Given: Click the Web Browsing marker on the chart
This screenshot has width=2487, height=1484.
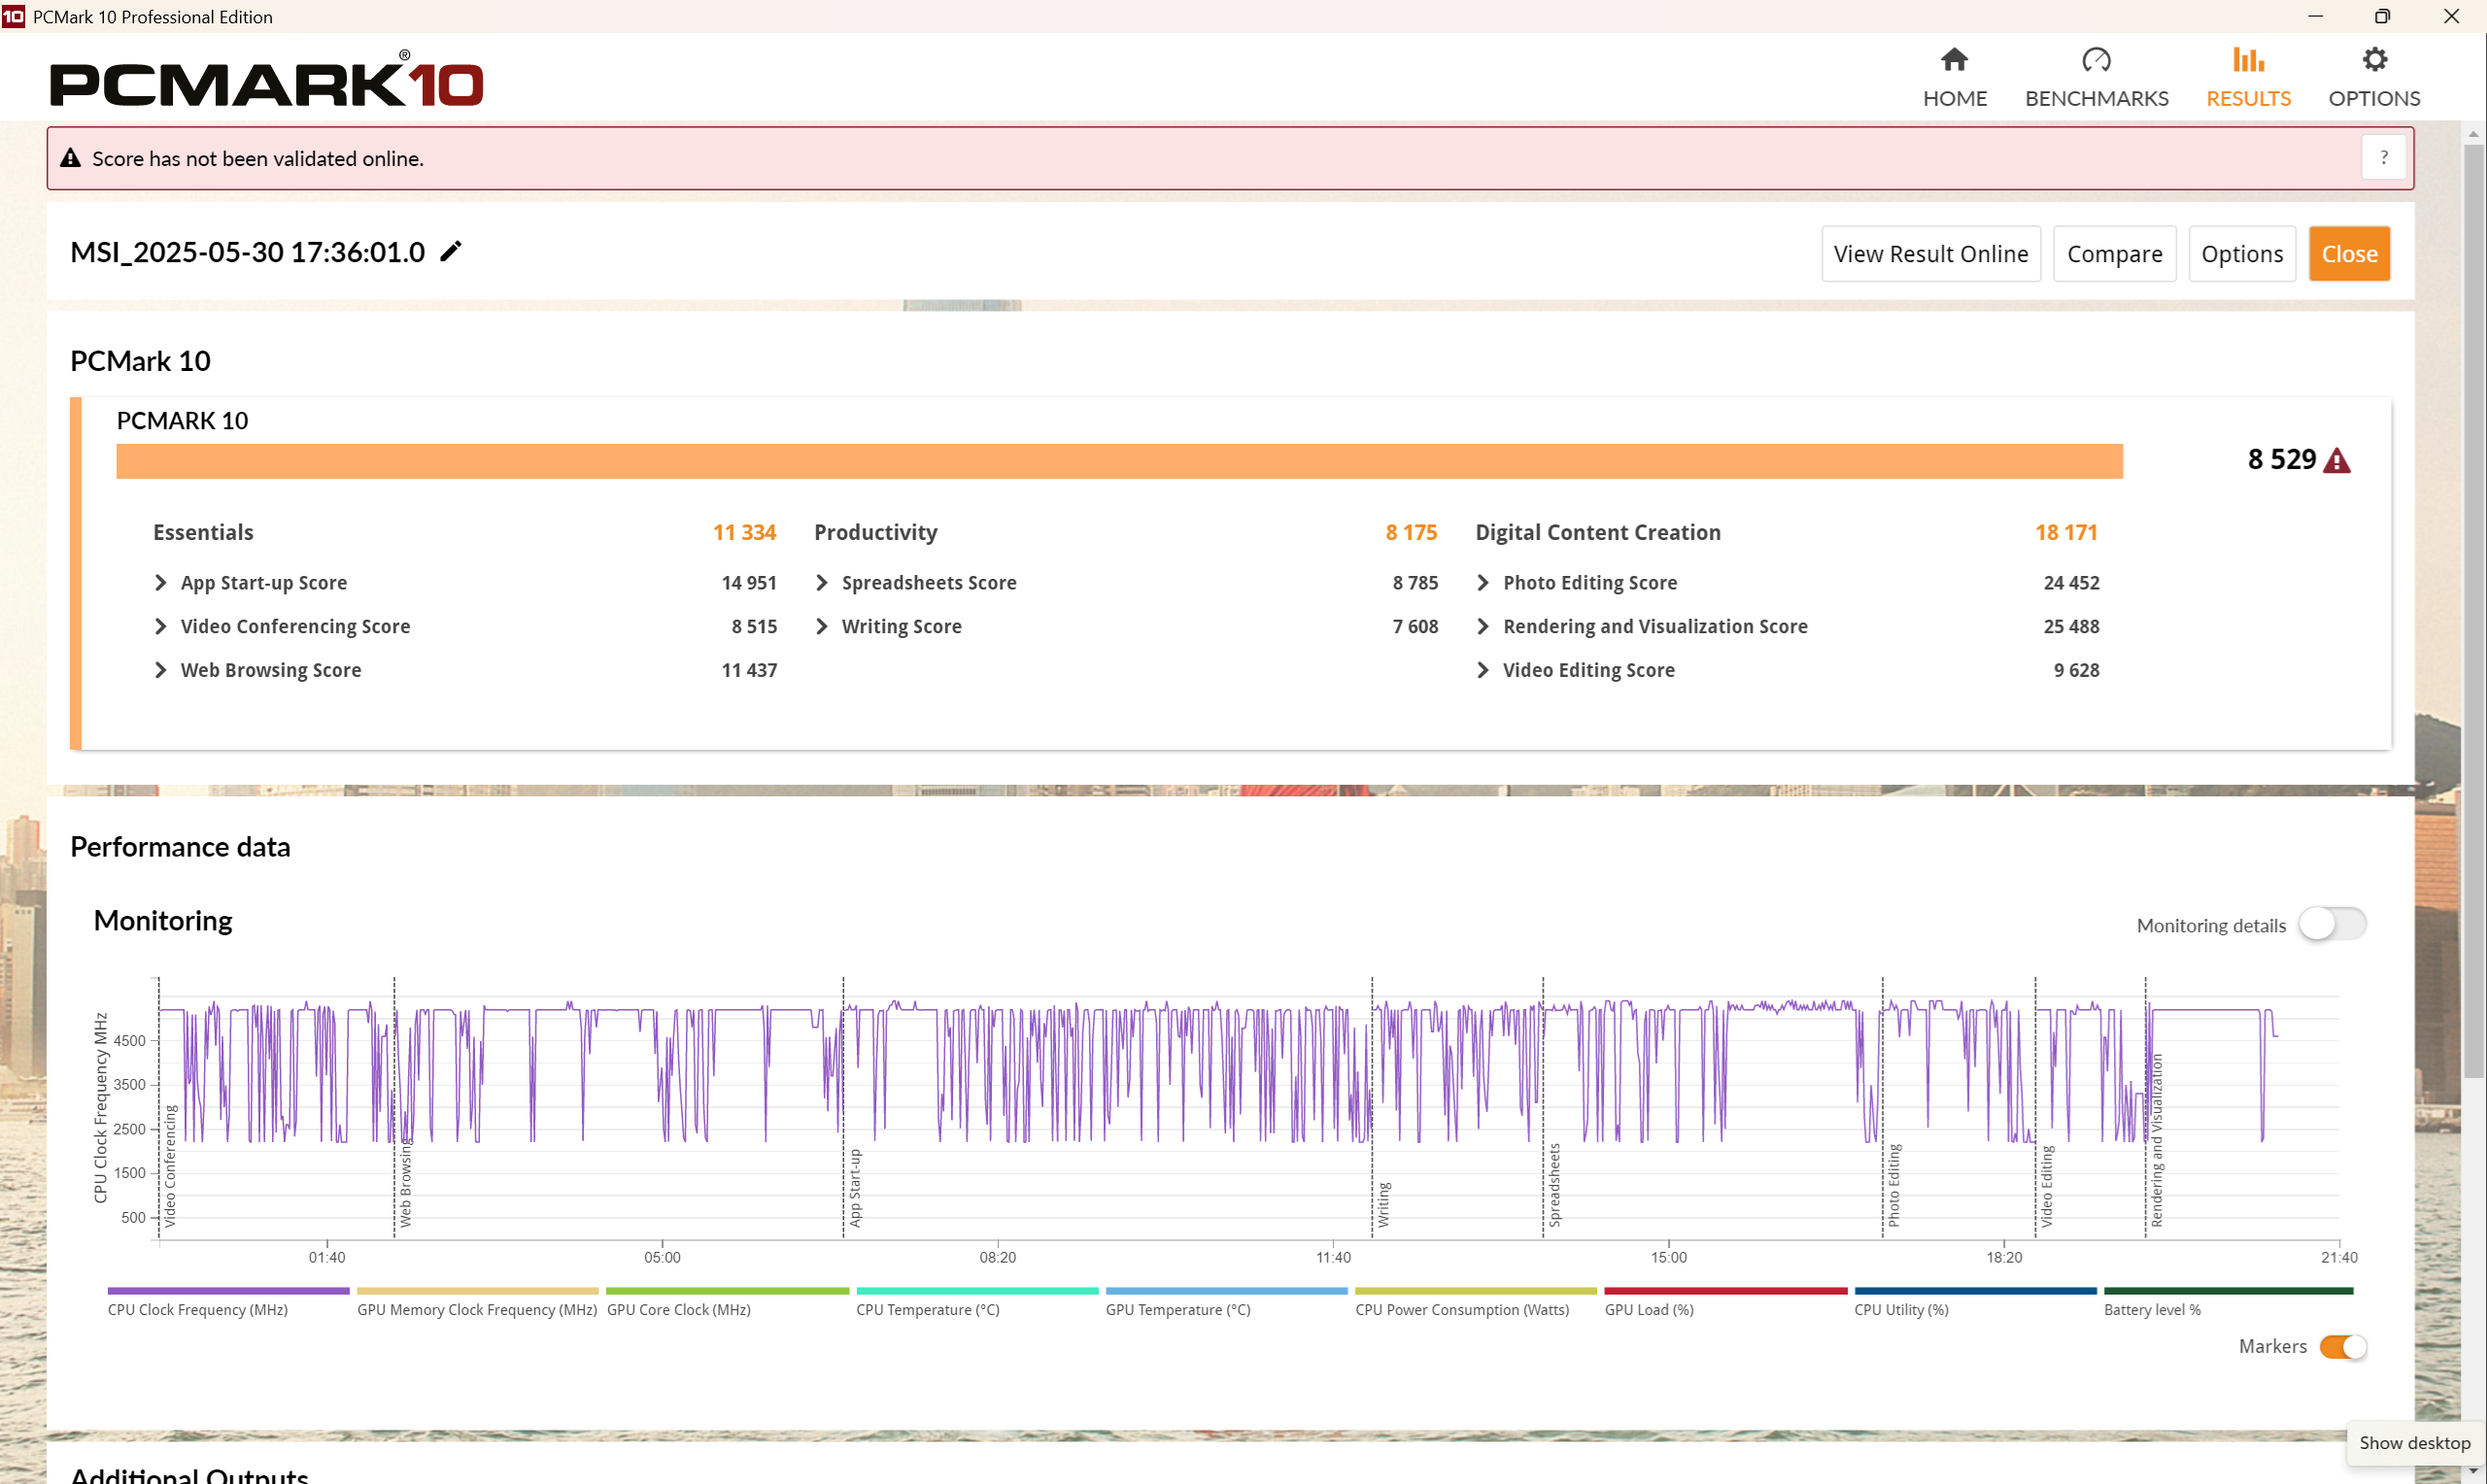Looking at the screenshot, I should click(405, 1184).
